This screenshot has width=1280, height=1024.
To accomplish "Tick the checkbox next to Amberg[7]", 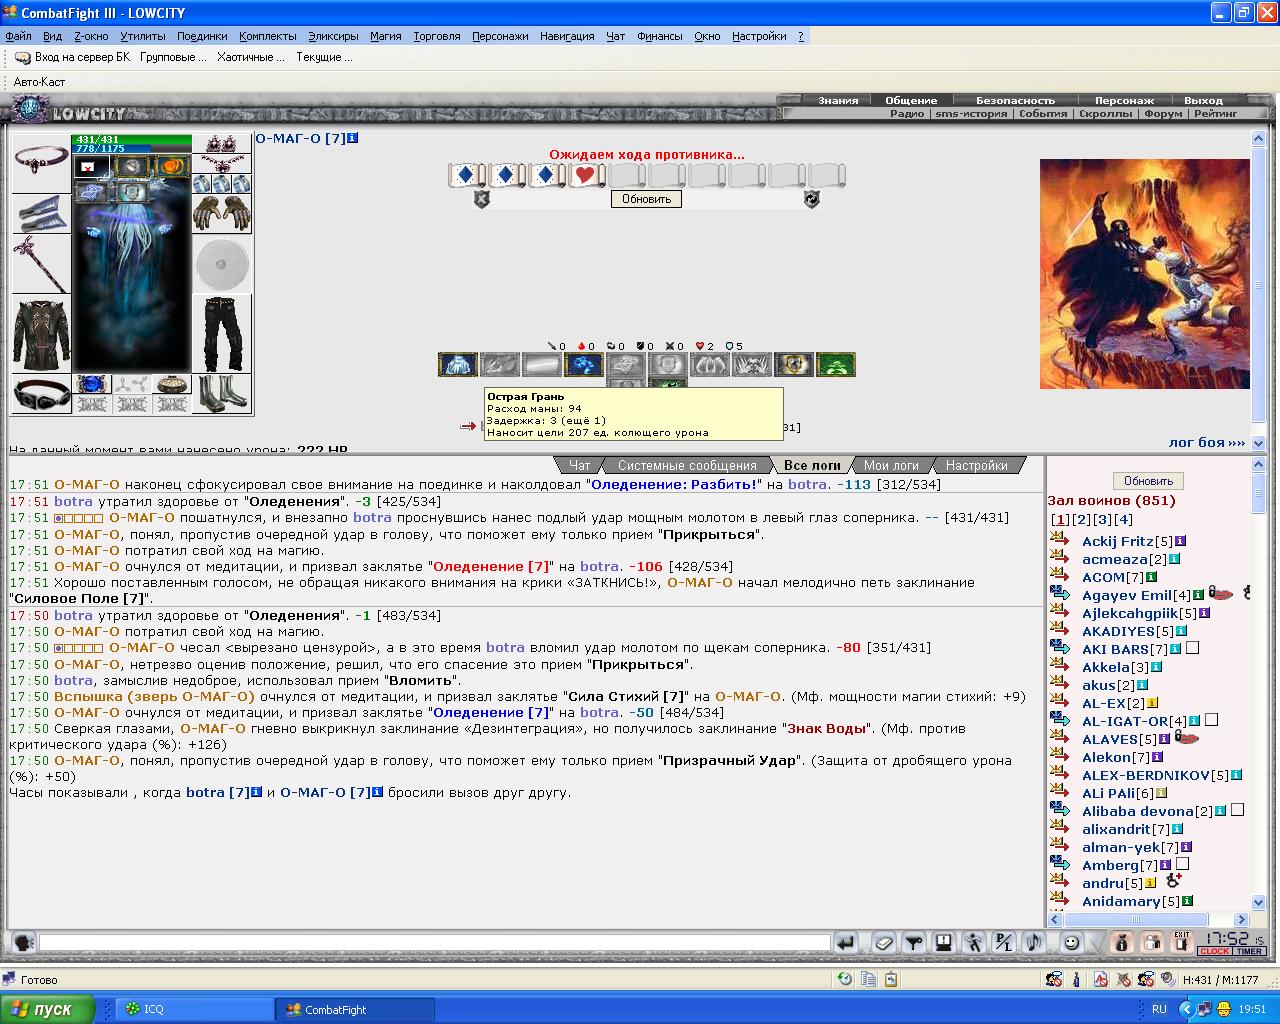I will pos(1182,864).
